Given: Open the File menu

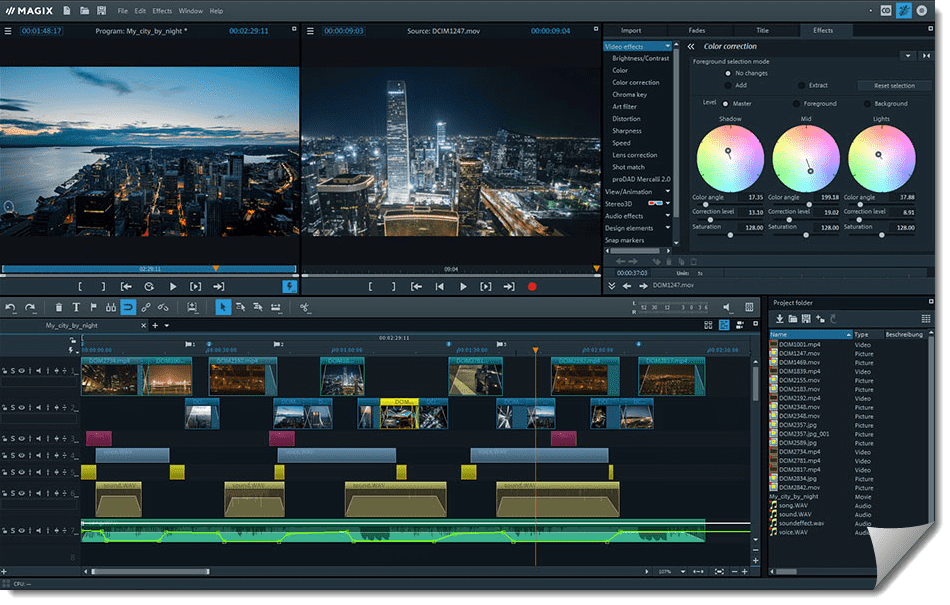Looking at the screenshot, I should 122,11.
